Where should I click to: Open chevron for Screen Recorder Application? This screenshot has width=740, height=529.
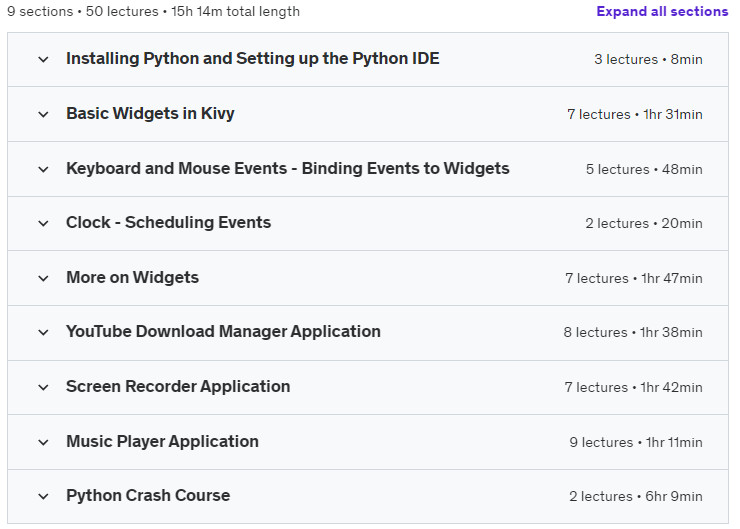(43, 387)
